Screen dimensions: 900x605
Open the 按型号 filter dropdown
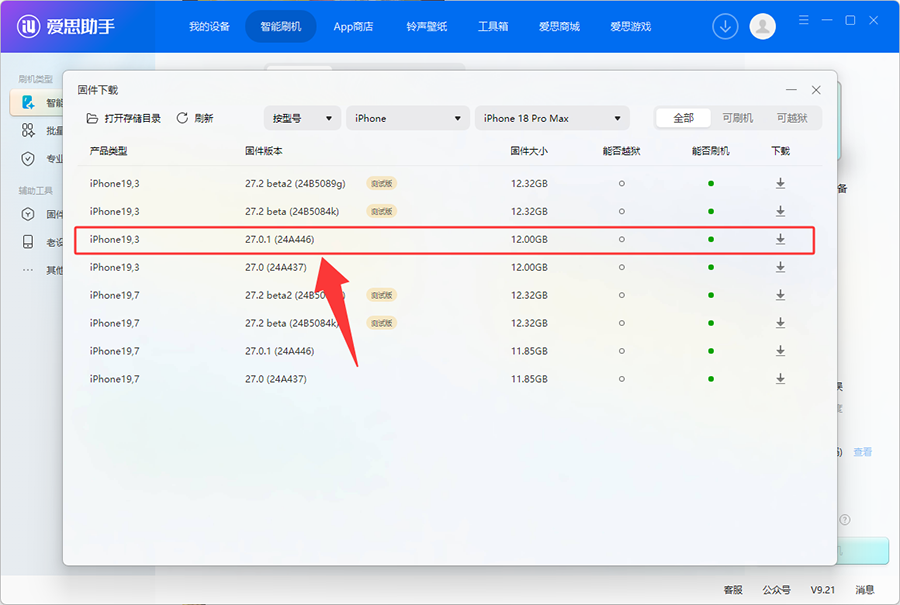(302, 118)
